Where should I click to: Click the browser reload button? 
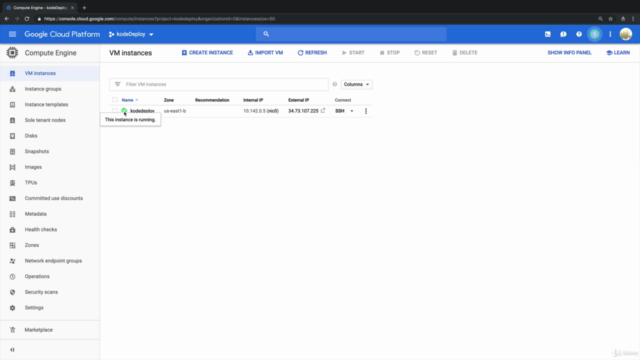point(27,19)
